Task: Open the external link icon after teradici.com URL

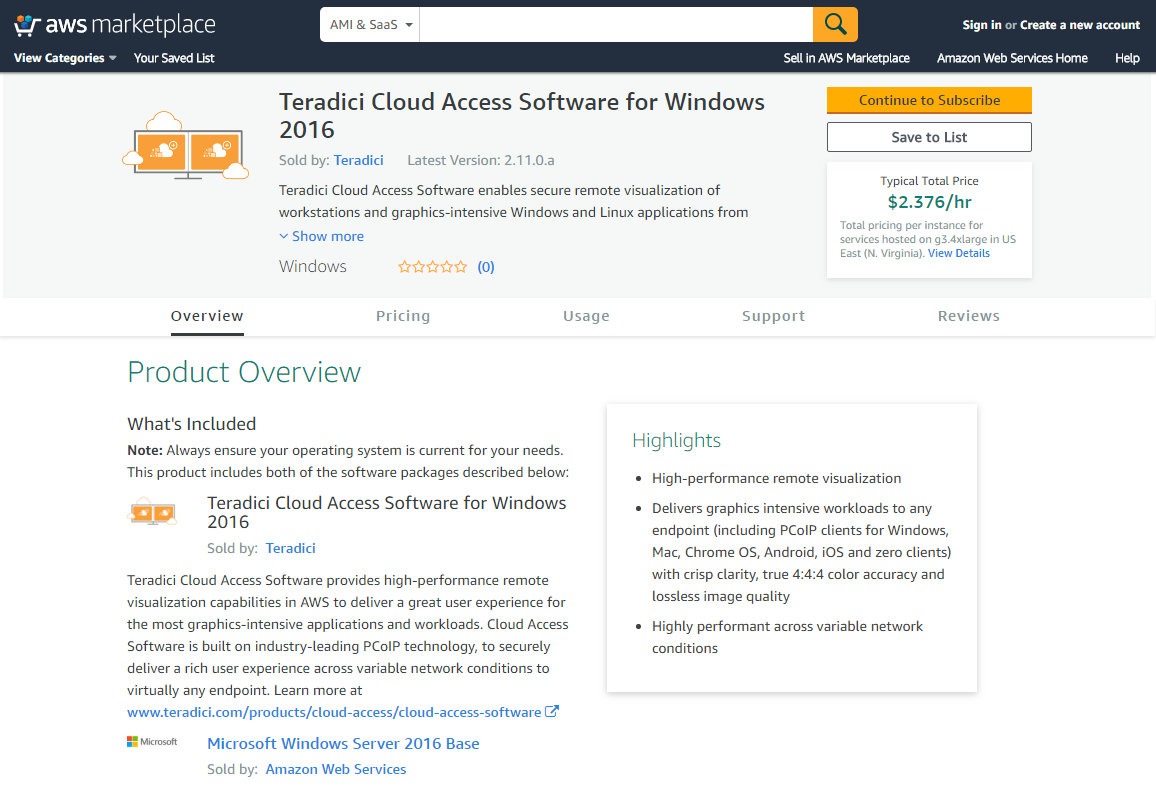Action: click(552, 712)
